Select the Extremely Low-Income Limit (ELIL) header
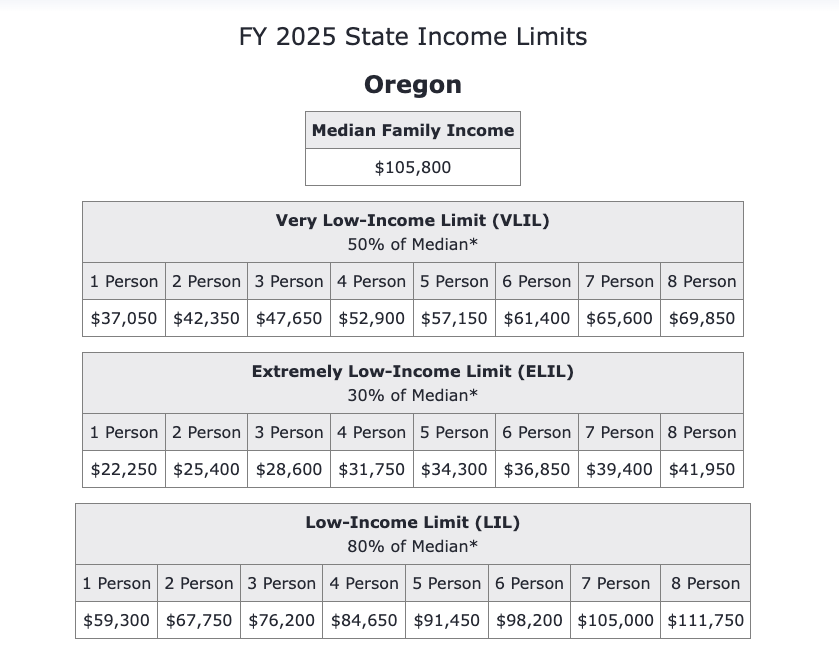The height and width of the screenshot is (668, 839). pyautogui.click(x=413, y=371)
